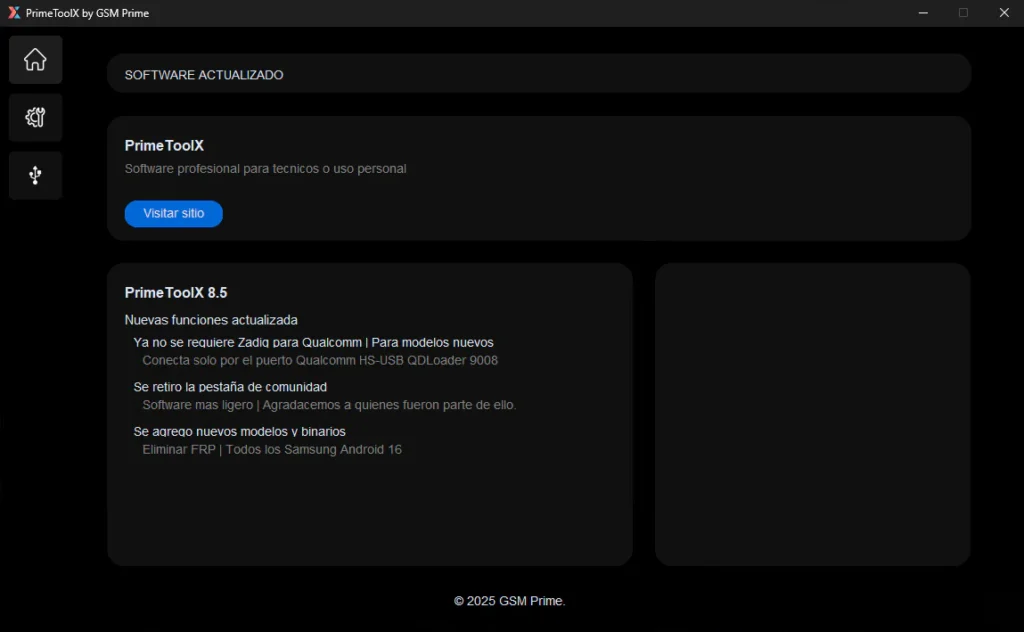Image resolution: width=1024 pixels, height=632 pixels.
Task: Click the Nuevas funciones actualizada subtitle
Action: 211,320
